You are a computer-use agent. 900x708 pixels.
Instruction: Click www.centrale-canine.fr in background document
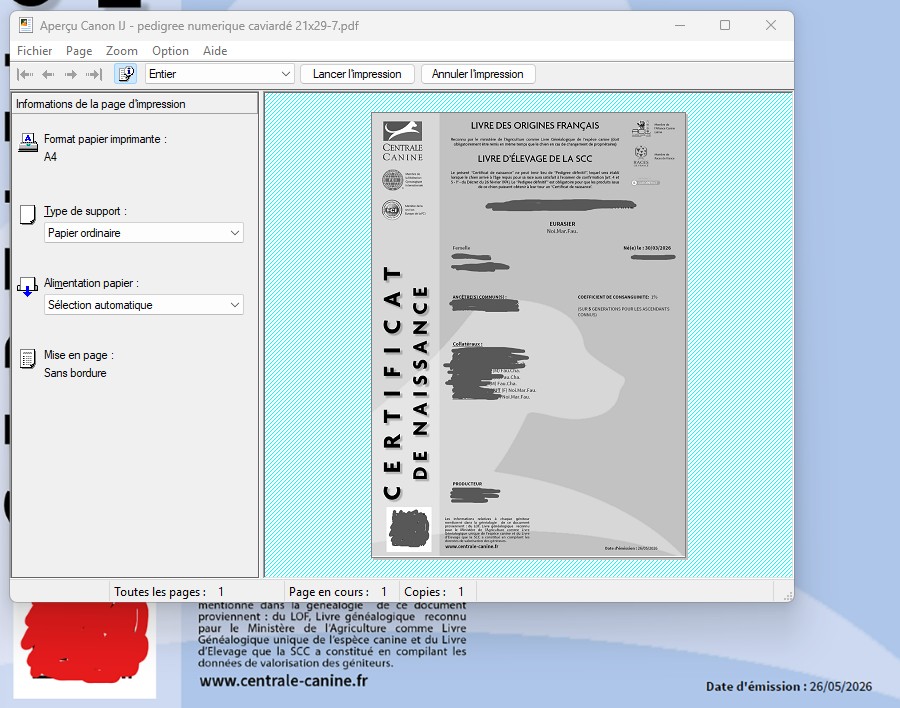(x=284, y=681)
